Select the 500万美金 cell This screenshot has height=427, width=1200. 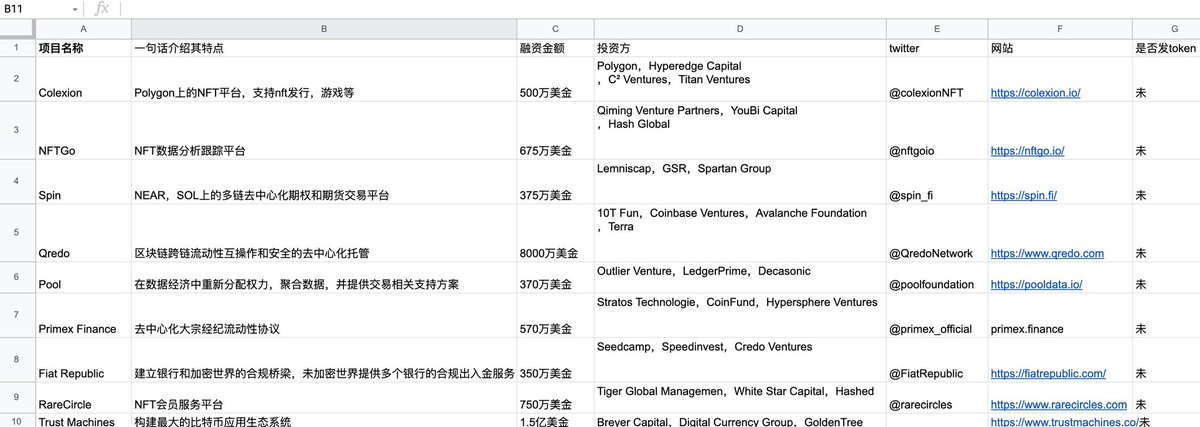(x=555, y=79)
